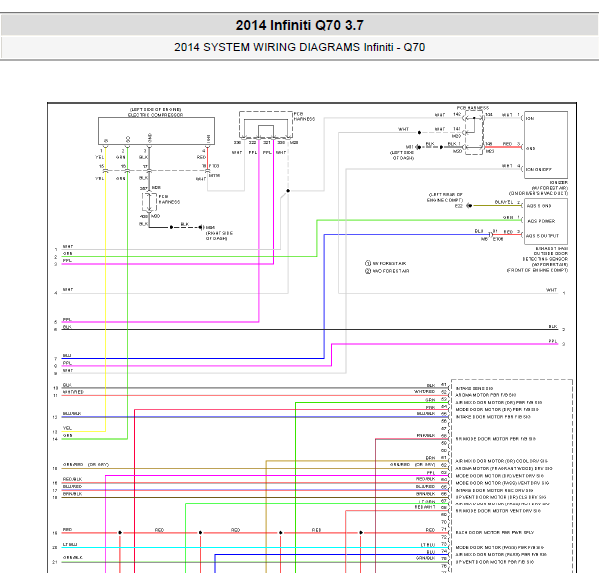Click "AROMA MOTOR PBR F/B SIG" at pin 42
Viewport: 599px width, 573px height.
coord(486,395)
